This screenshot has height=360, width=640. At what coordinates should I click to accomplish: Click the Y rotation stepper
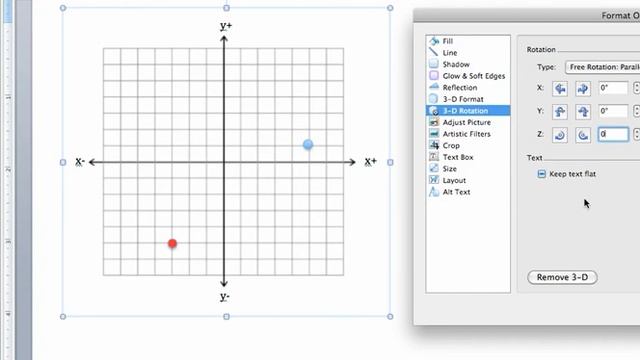point(636,111)
